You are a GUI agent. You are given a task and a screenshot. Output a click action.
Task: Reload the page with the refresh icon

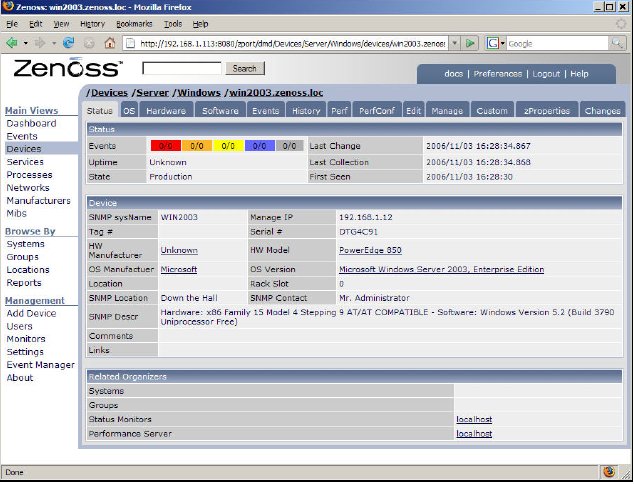(68, 42)
